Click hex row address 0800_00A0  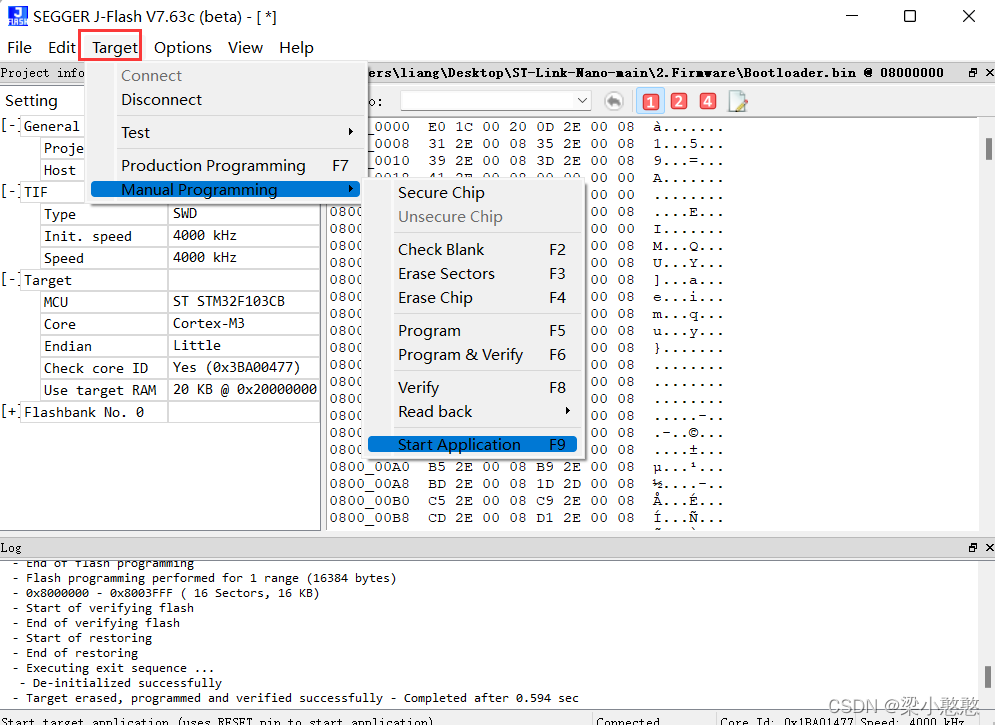369,467
